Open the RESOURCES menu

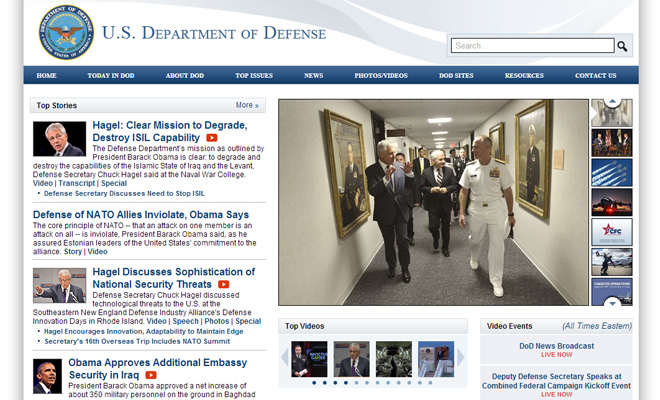click(x=524, y=75)
